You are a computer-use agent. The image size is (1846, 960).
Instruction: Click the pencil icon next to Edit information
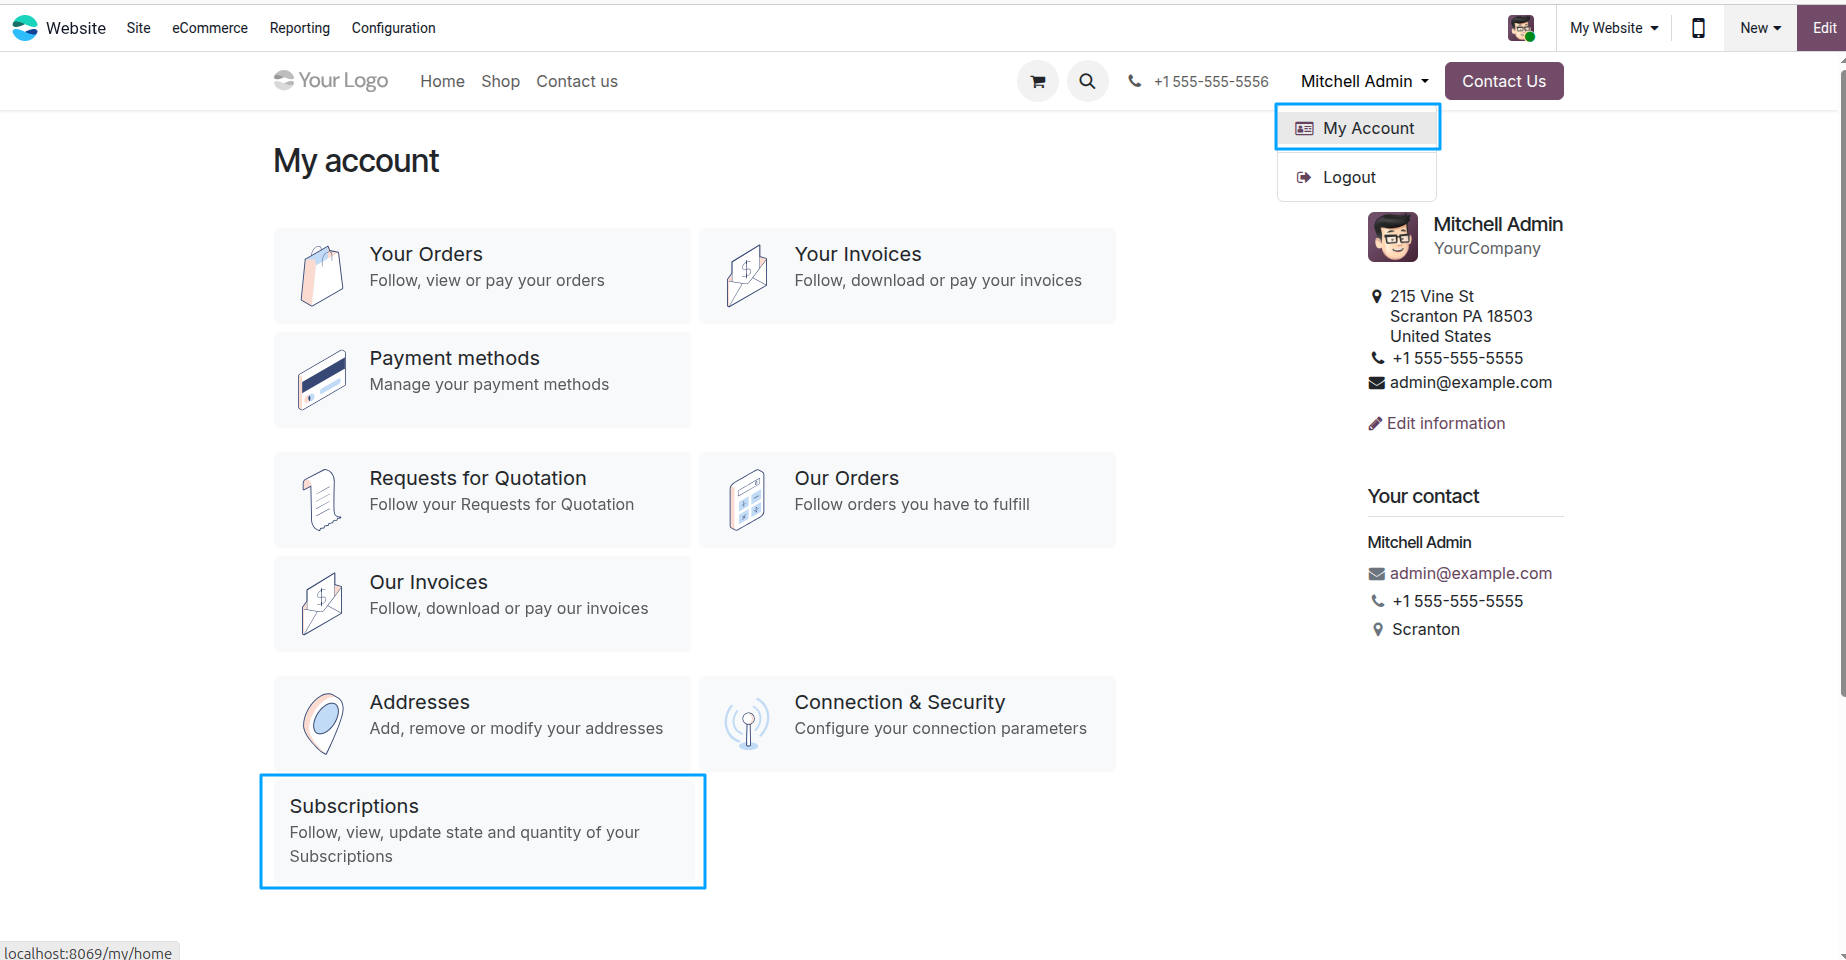pos(1375,424)
